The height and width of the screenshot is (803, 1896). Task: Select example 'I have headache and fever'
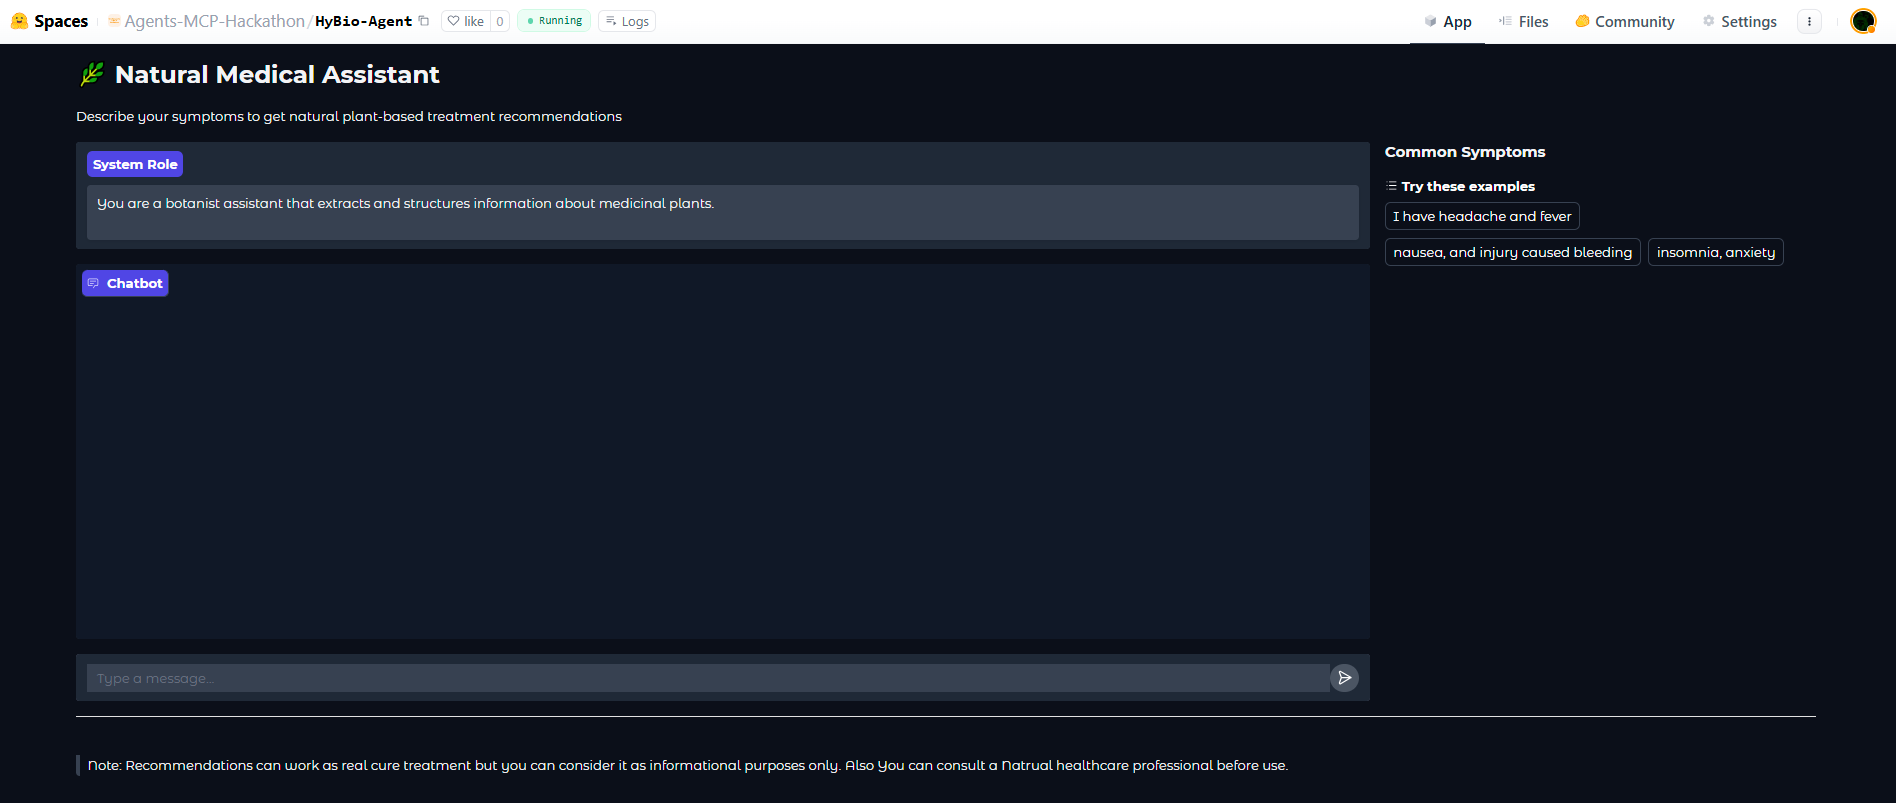(1481, 216)
